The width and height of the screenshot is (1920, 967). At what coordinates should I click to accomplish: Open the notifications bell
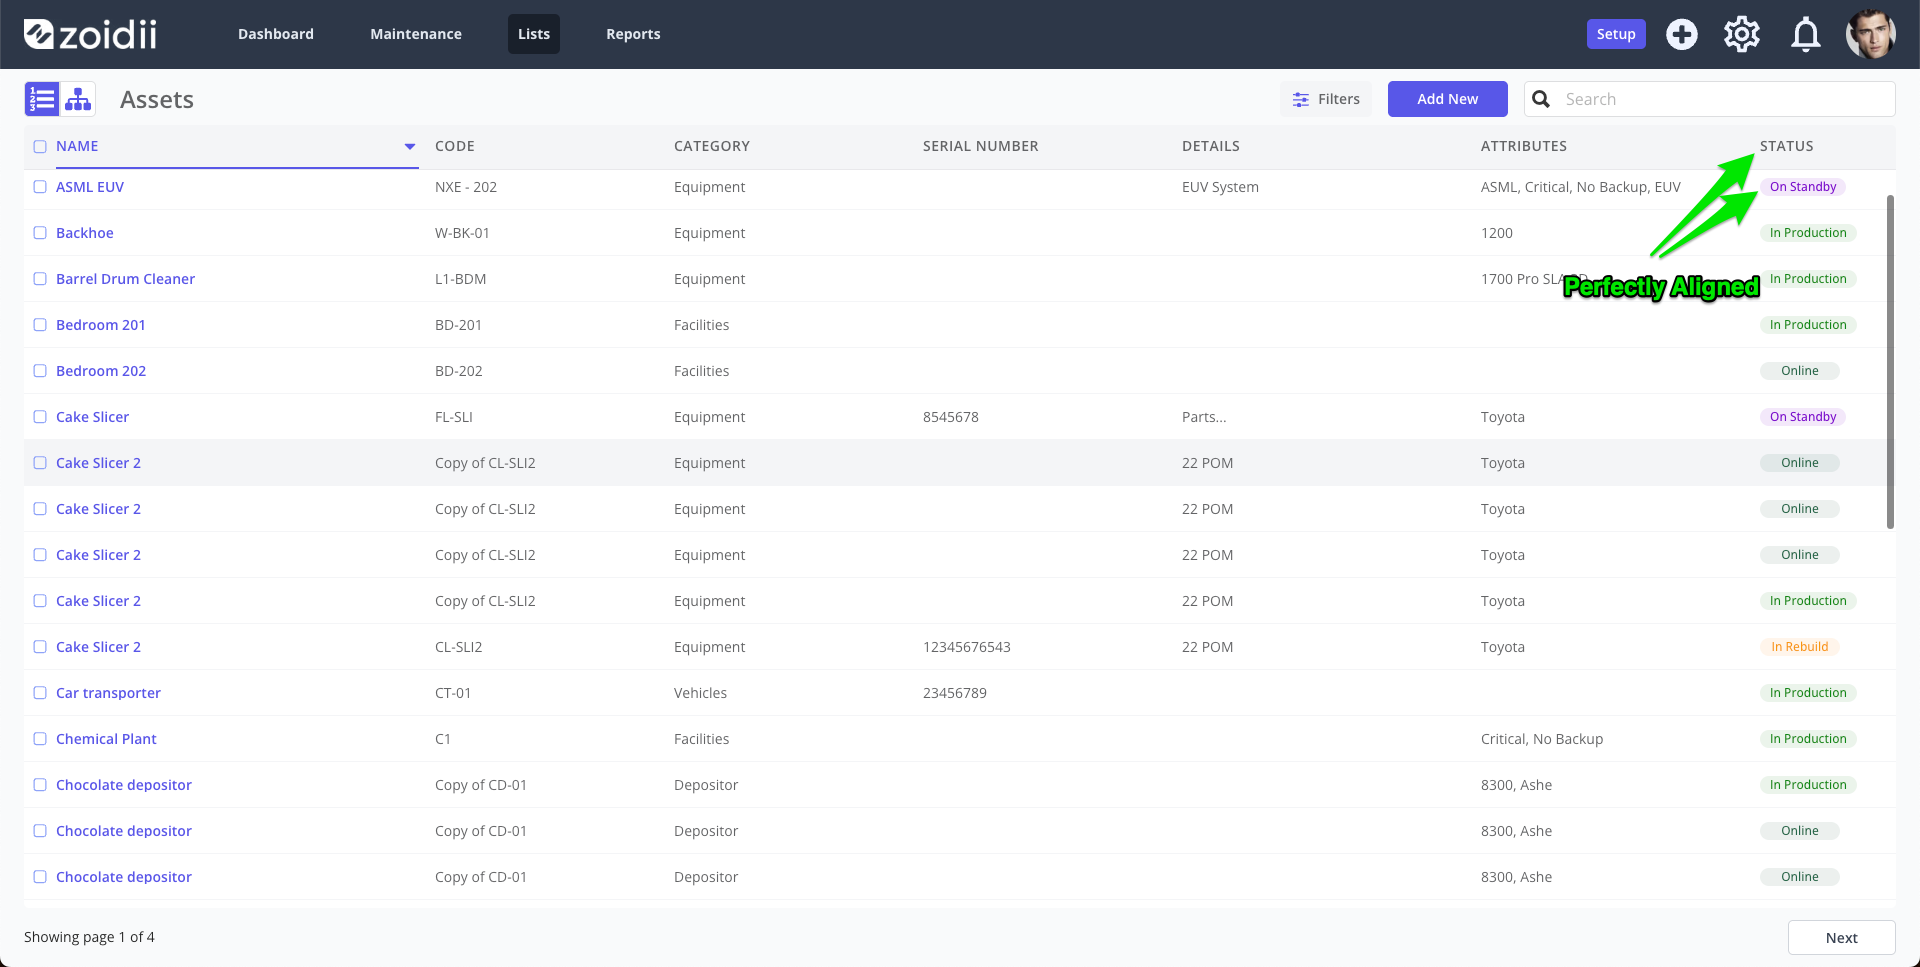coord(1805,34)
